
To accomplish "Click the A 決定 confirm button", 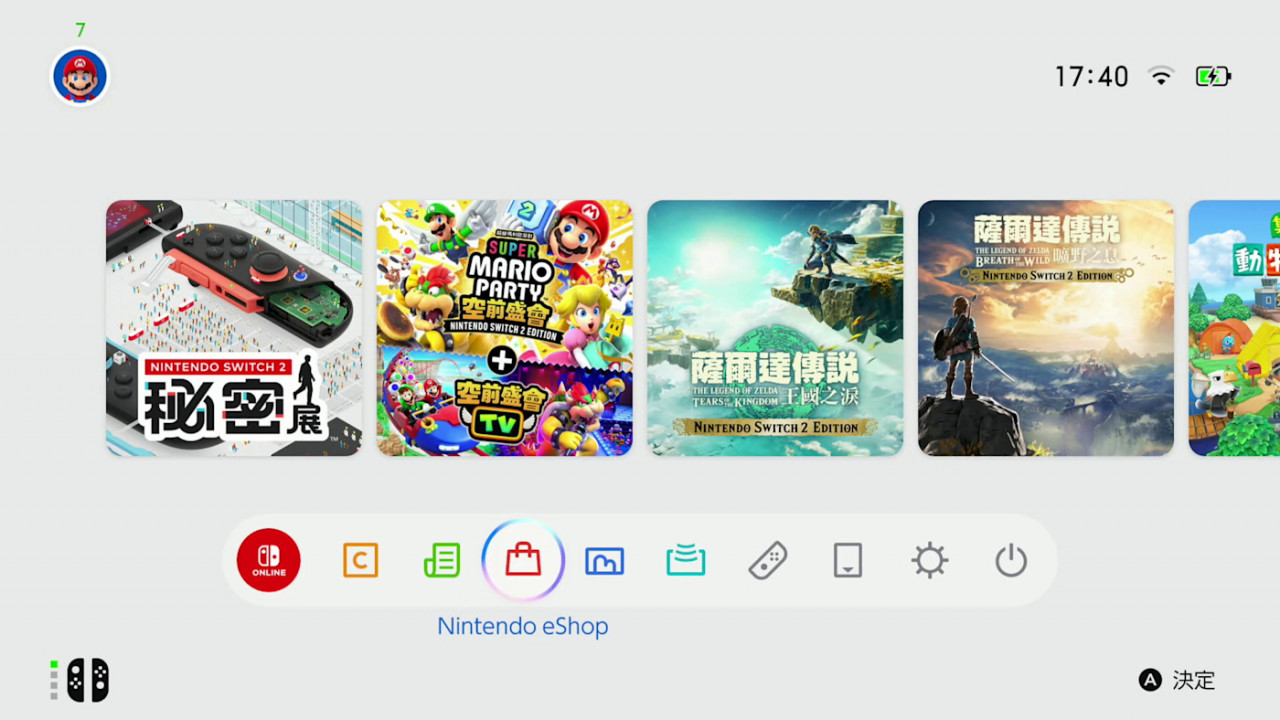I will click(x=1177, y=680).
